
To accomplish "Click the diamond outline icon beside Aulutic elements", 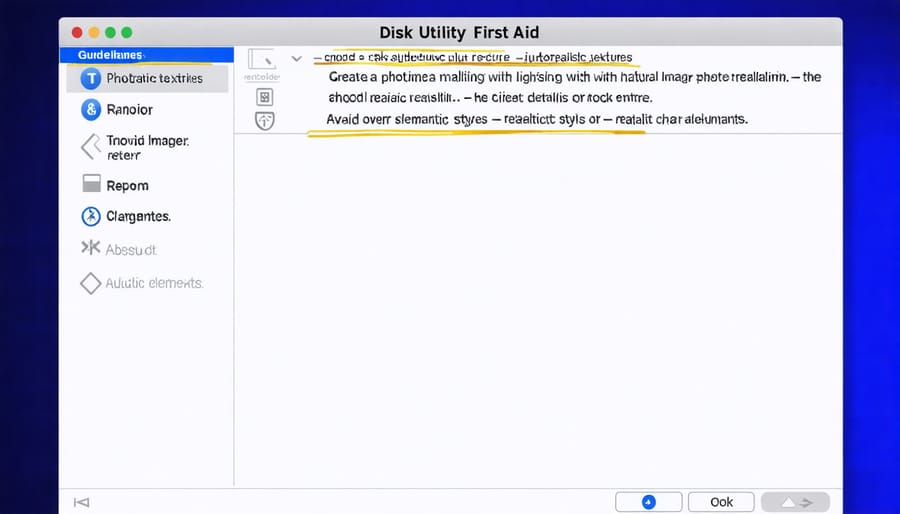I will point(91,283).
